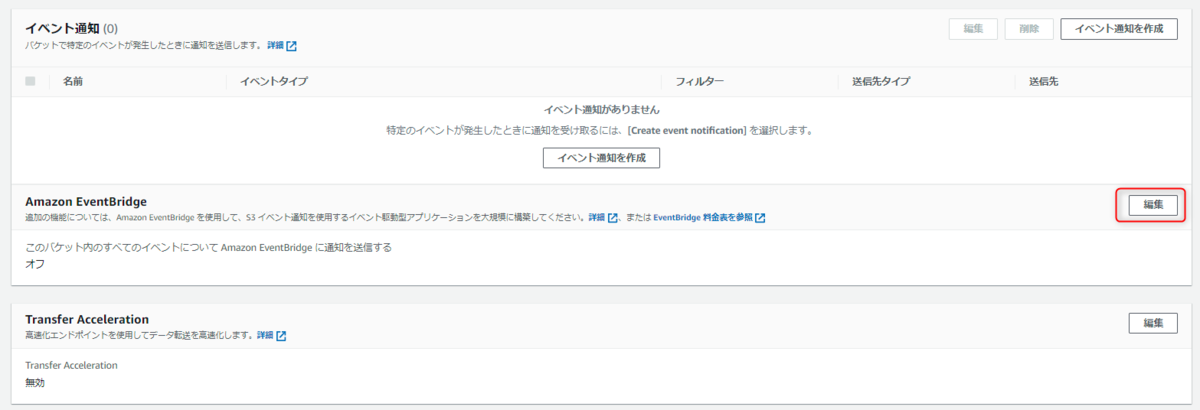Click the centered イベント通知を作成 button in the empty table
This screenshot has height=410, width=1200.
pyautogui.click(x=601, y=158)
